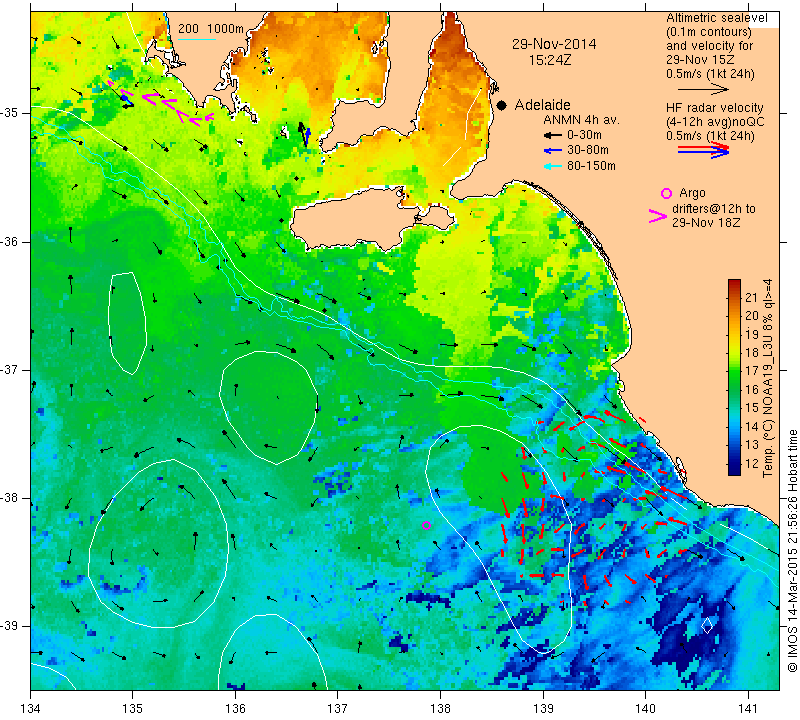Click the black 0-30m ANMN legend arrow
This screenshot has height=720, width=800.
[x=552, y=136]
